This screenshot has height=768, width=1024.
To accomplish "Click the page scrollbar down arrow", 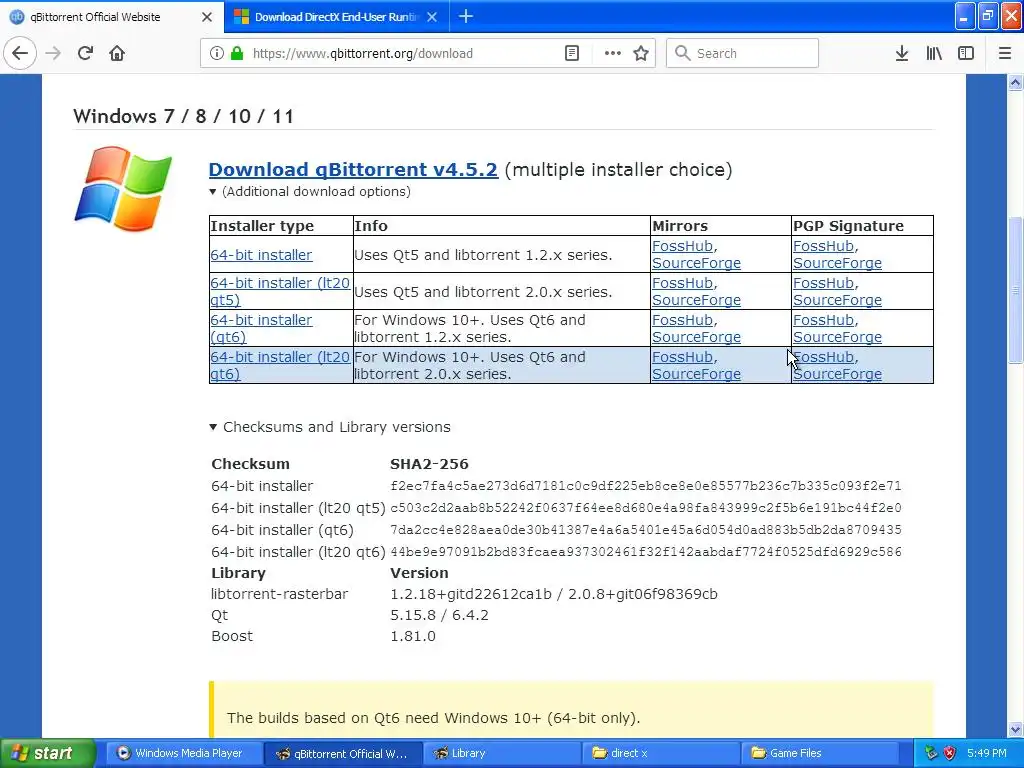I will 1015,729.
